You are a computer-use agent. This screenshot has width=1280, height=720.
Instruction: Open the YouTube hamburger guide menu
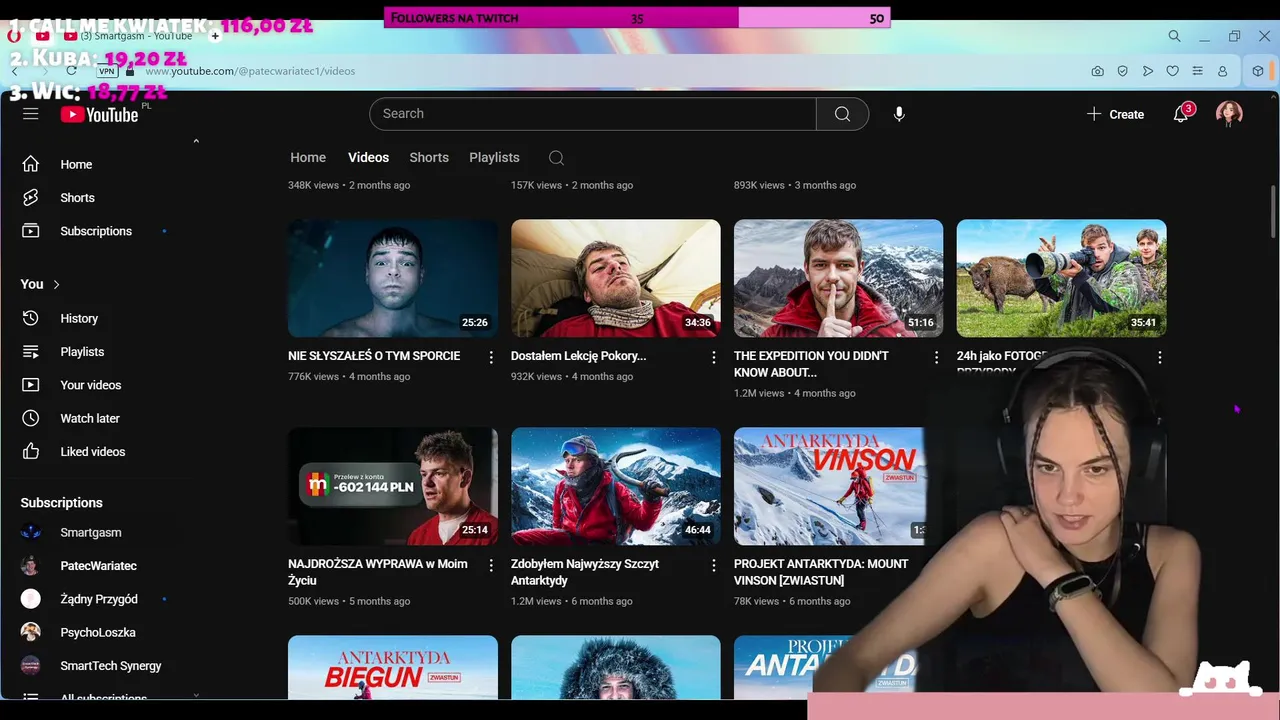pyautogui.click(x=31, y=114)
